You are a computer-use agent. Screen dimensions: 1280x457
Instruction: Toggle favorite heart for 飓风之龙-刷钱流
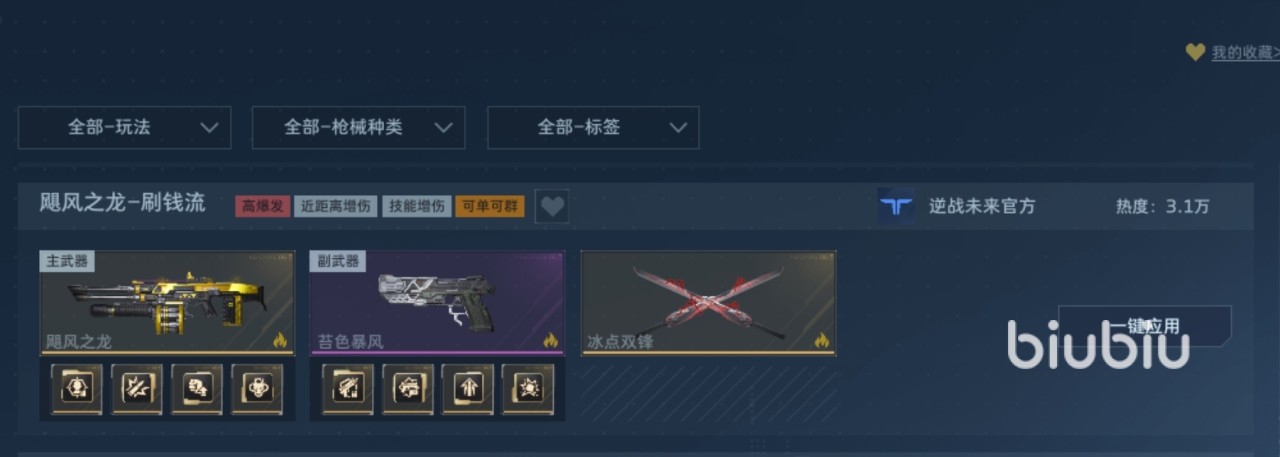click(x=552, y=207)
